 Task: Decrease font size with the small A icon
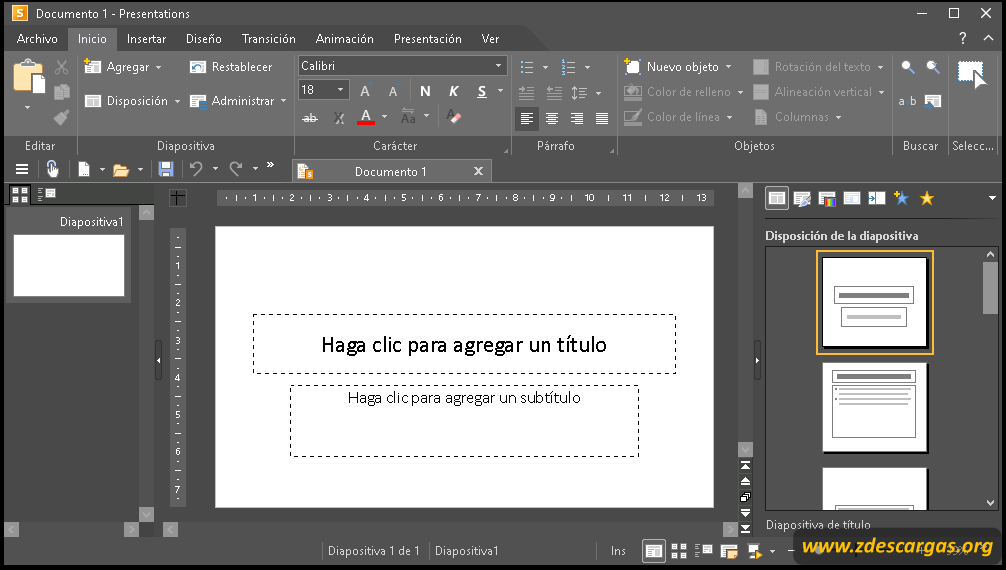point(393,92)
